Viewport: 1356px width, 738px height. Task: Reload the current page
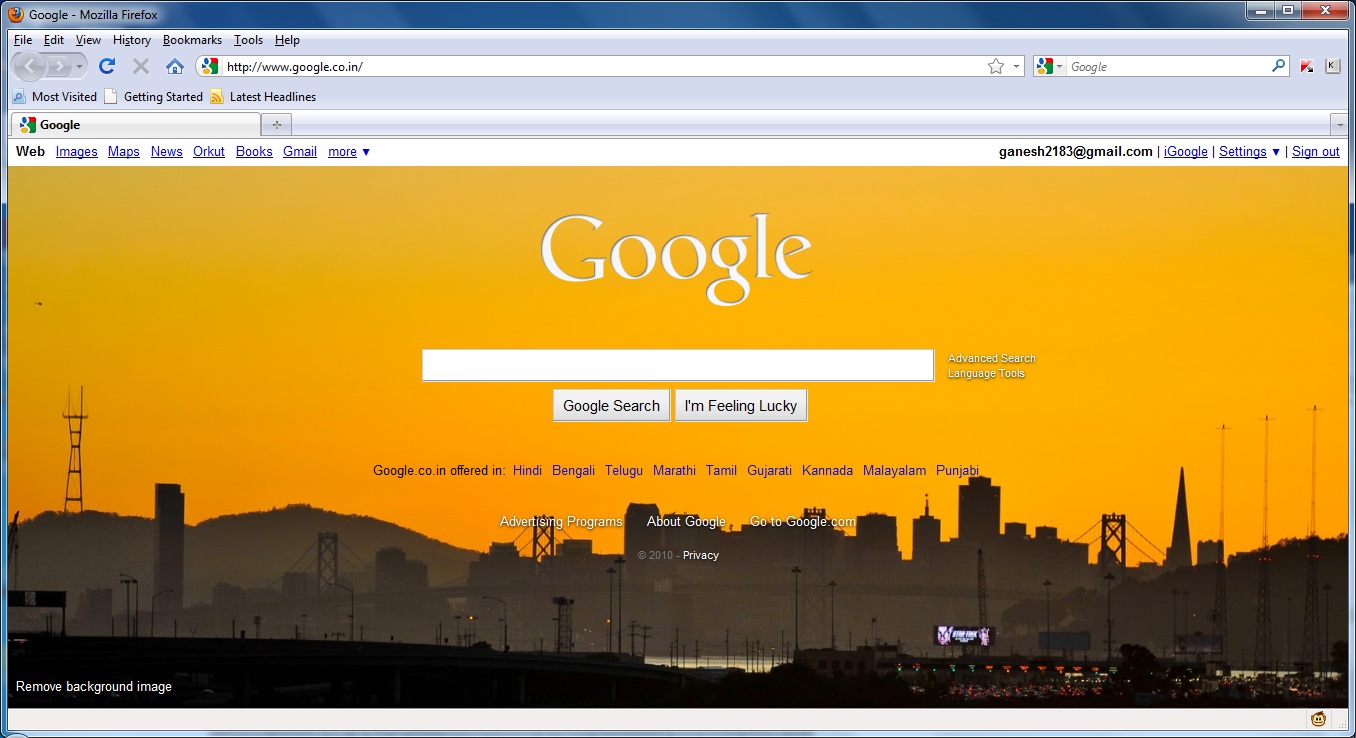click(x=107, y=66)
